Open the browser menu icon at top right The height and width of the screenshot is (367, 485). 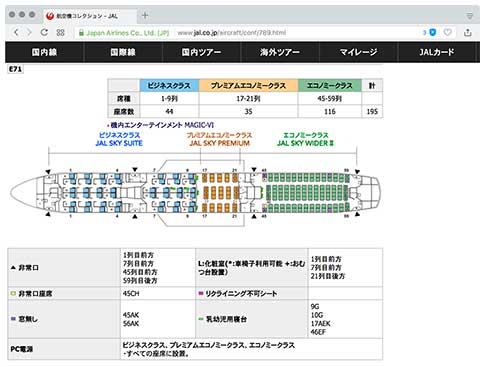point(469,16)
